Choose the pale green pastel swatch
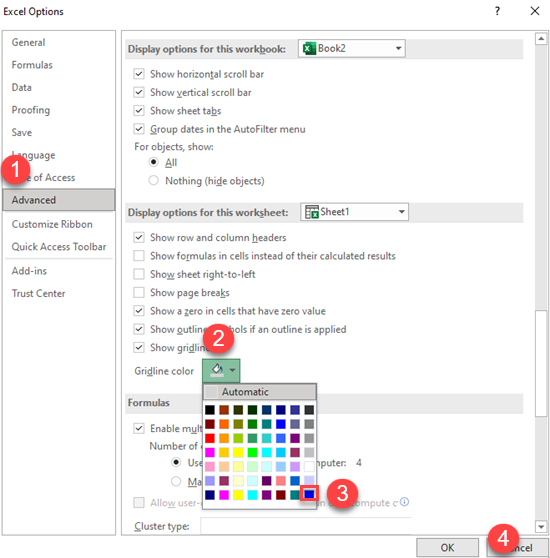This screenshot has height=558, width=550. 252,466
